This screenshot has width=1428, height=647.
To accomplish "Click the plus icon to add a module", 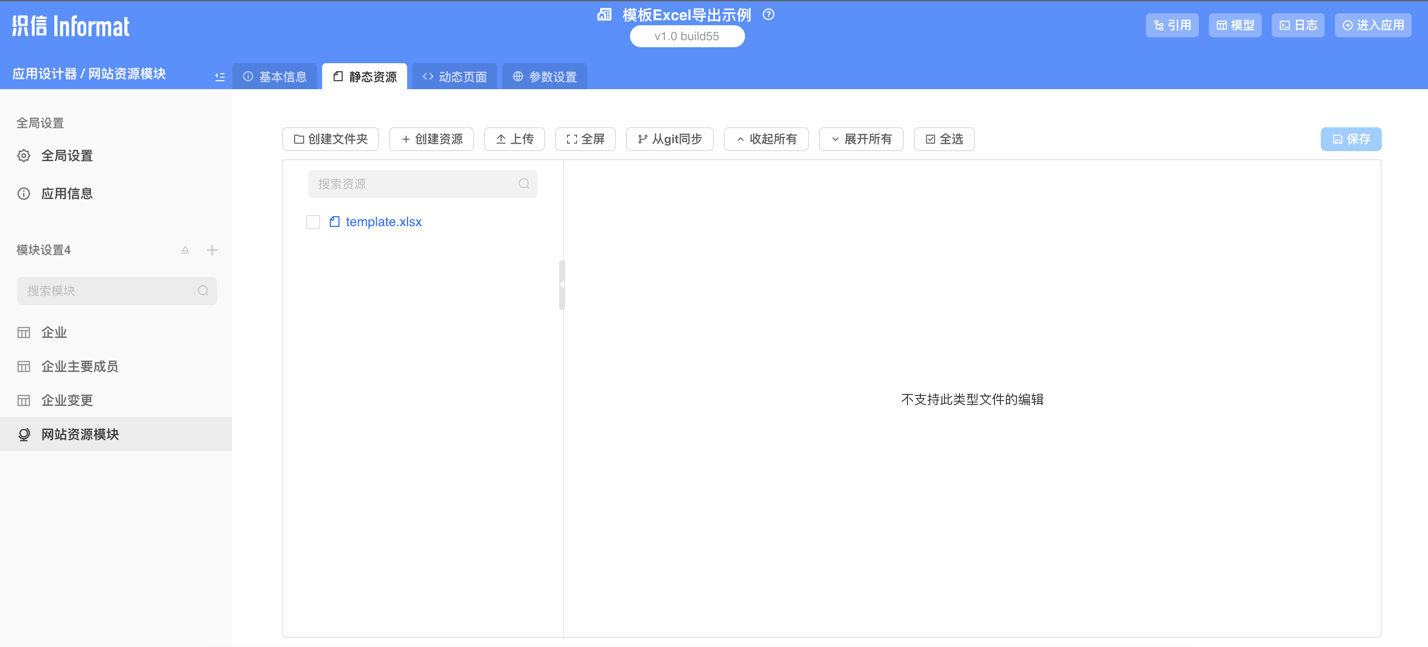I will 211,249.
